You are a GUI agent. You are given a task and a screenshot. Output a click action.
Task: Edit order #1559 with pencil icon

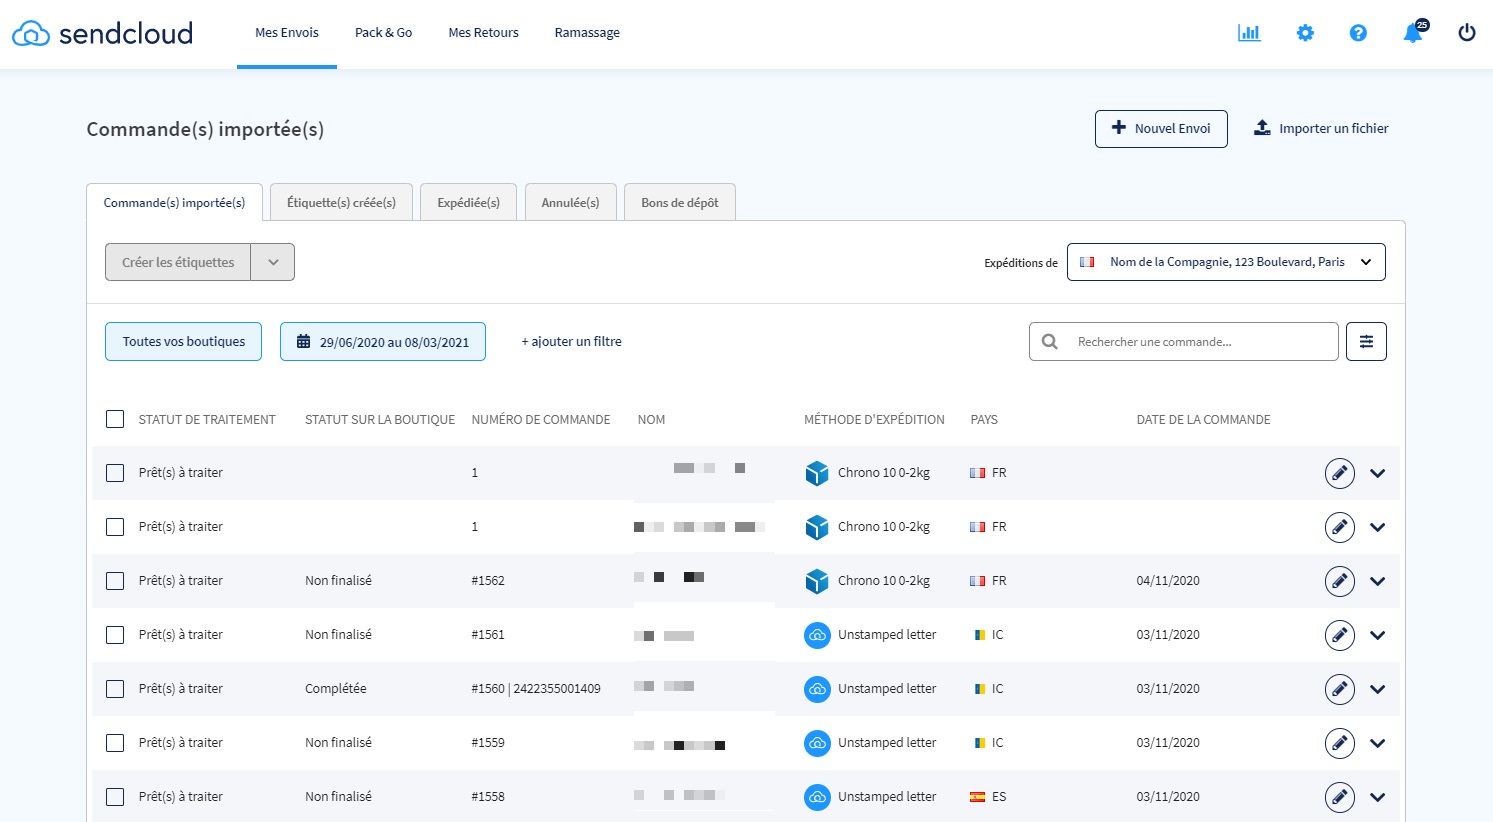pyautogui.click(x=1340, y=743)
